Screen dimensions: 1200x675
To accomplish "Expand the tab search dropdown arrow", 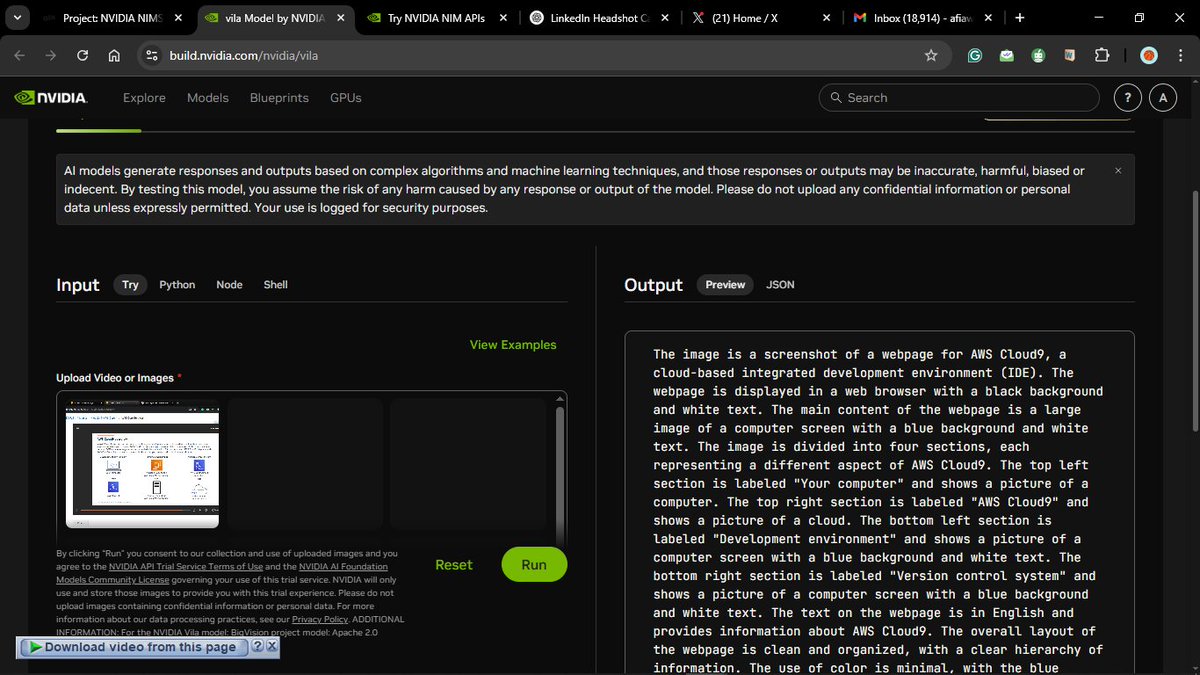I will (18, 18).
